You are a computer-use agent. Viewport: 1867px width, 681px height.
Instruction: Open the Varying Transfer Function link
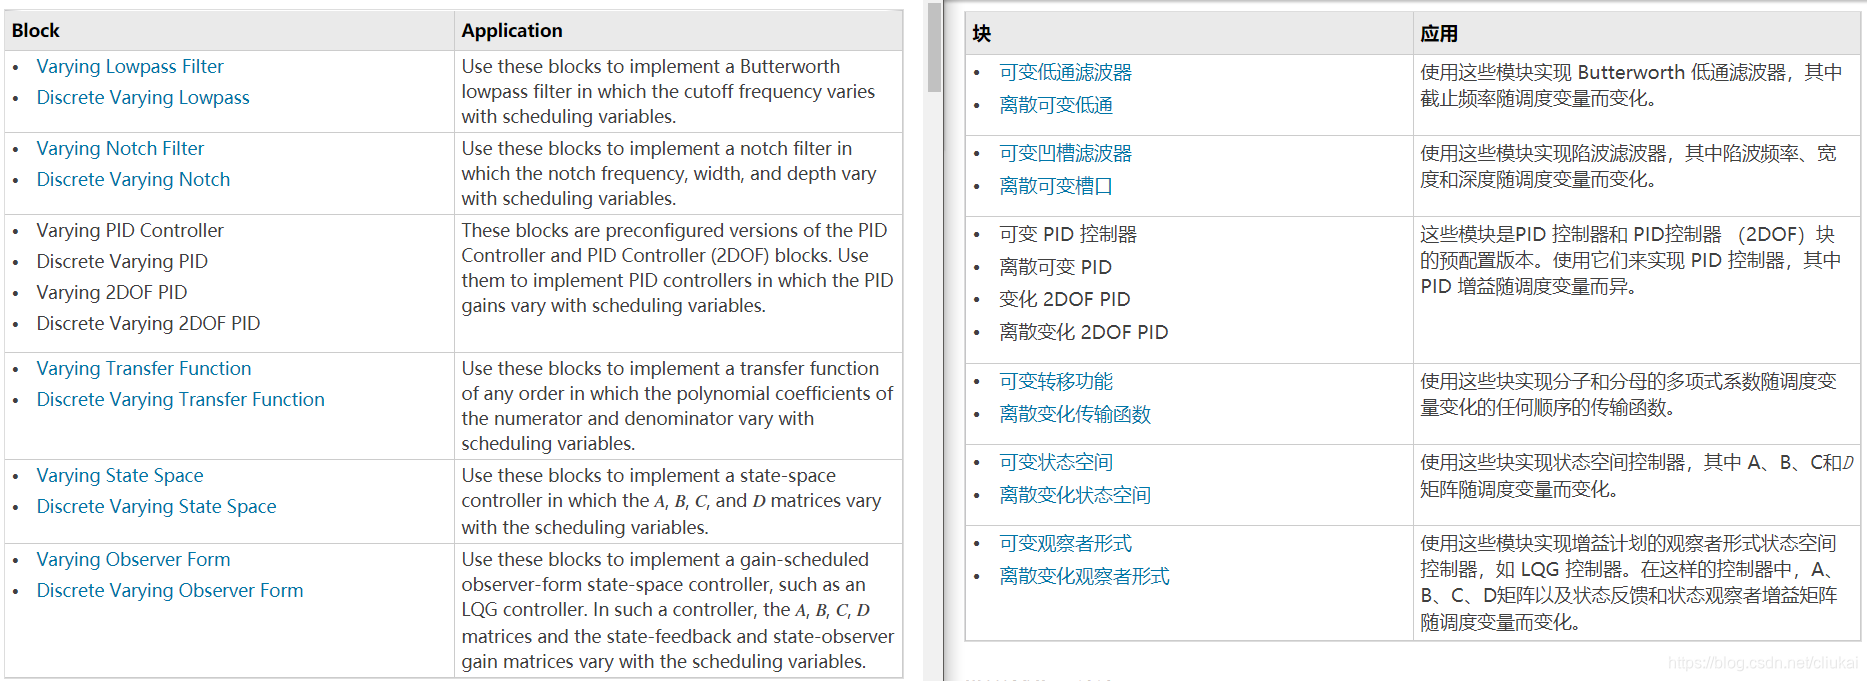click(x=144, y=369)
